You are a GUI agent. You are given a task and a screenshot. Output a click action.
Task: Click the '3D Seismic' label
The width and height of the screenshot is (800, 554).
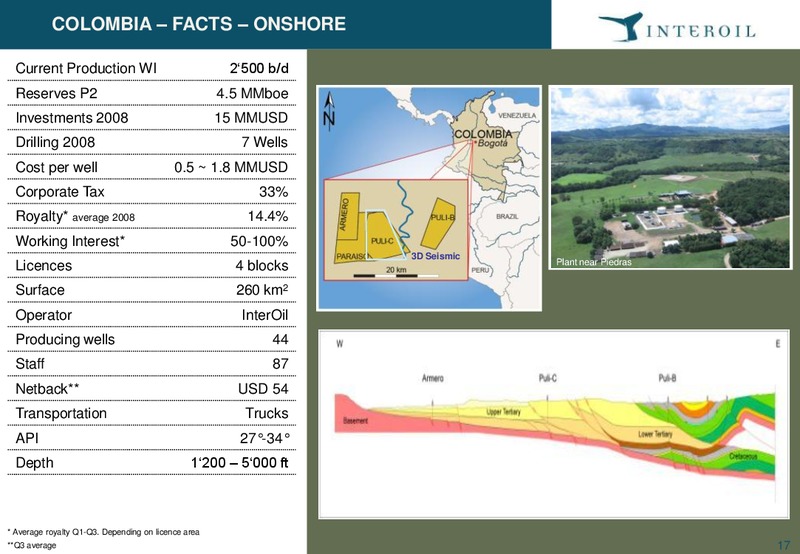coord(435,256)
